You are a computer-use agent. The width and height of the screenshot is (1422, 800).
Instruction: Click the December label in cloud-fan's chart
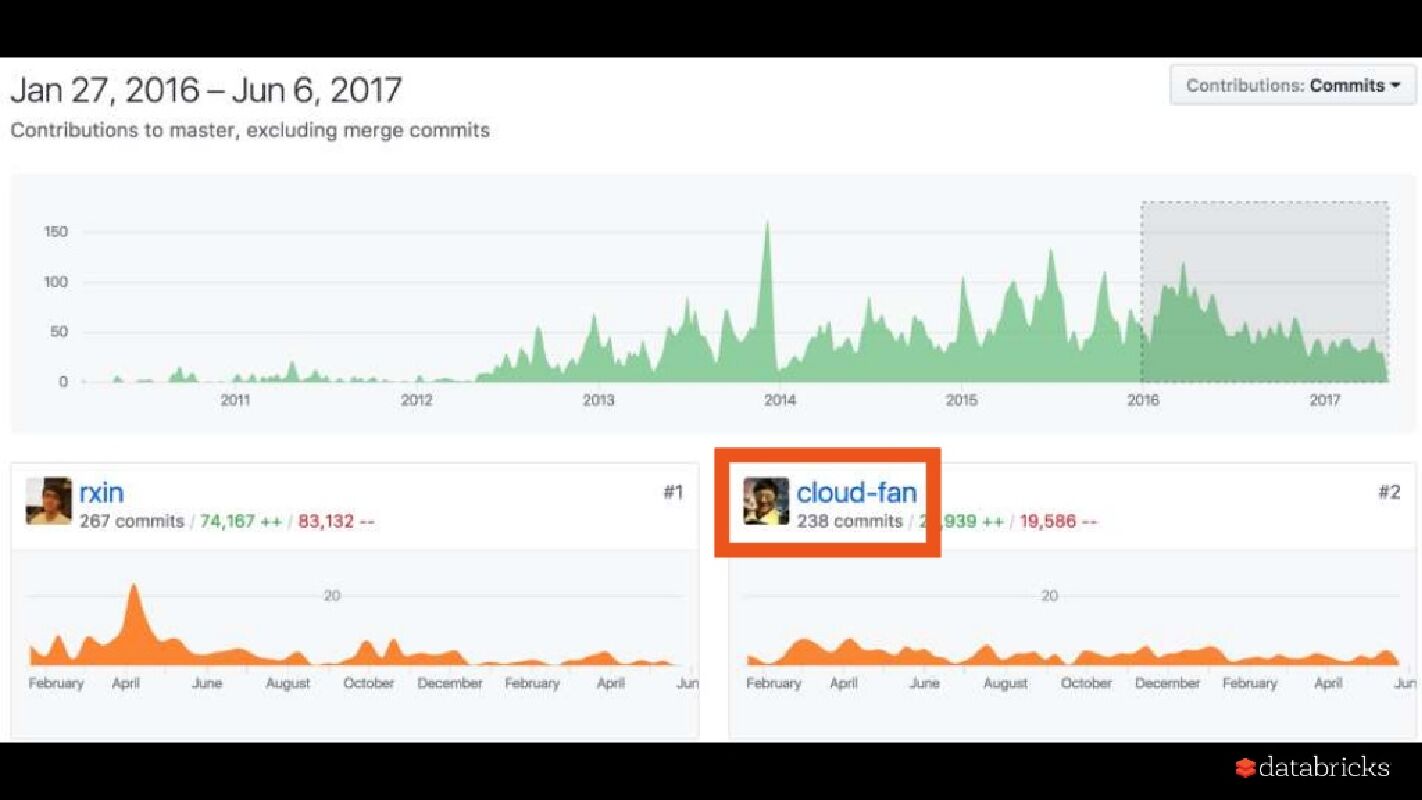tap(1167, 683)
